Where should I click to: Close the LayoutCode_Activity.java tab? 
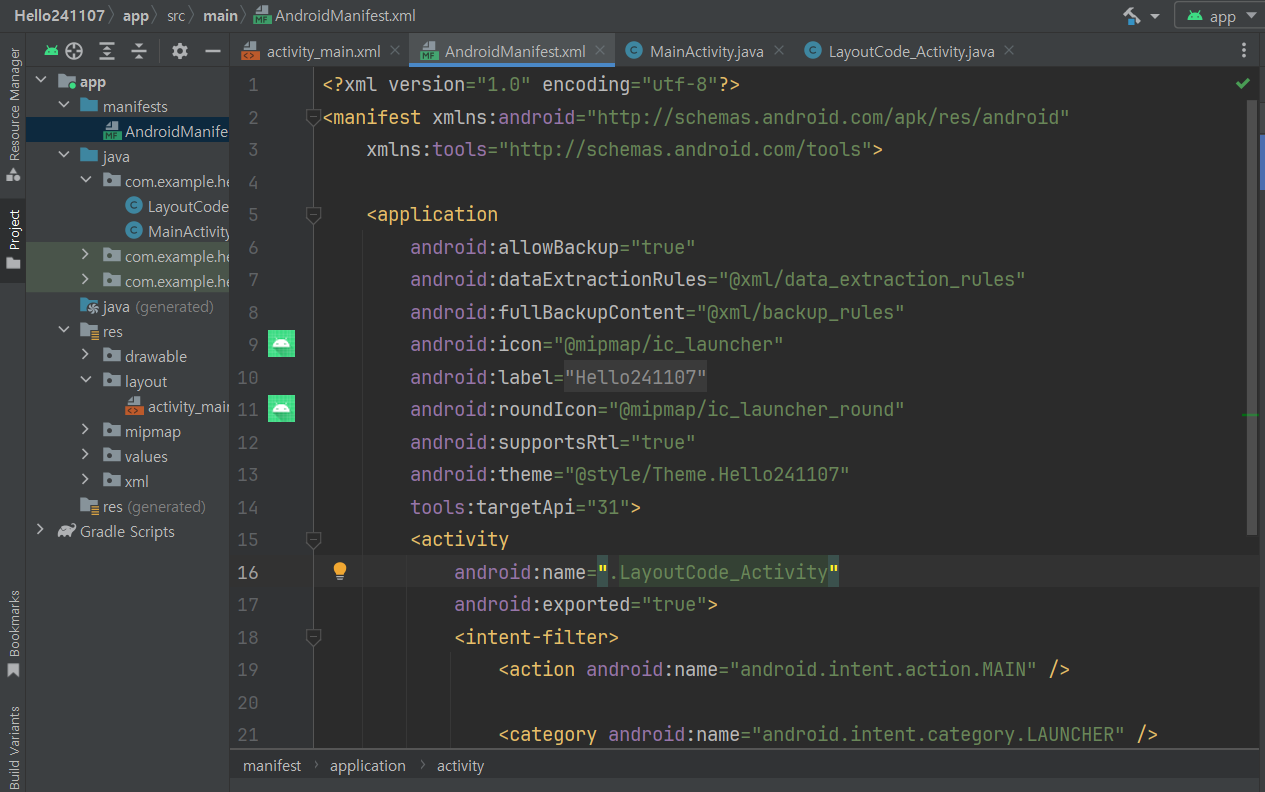1008,50
